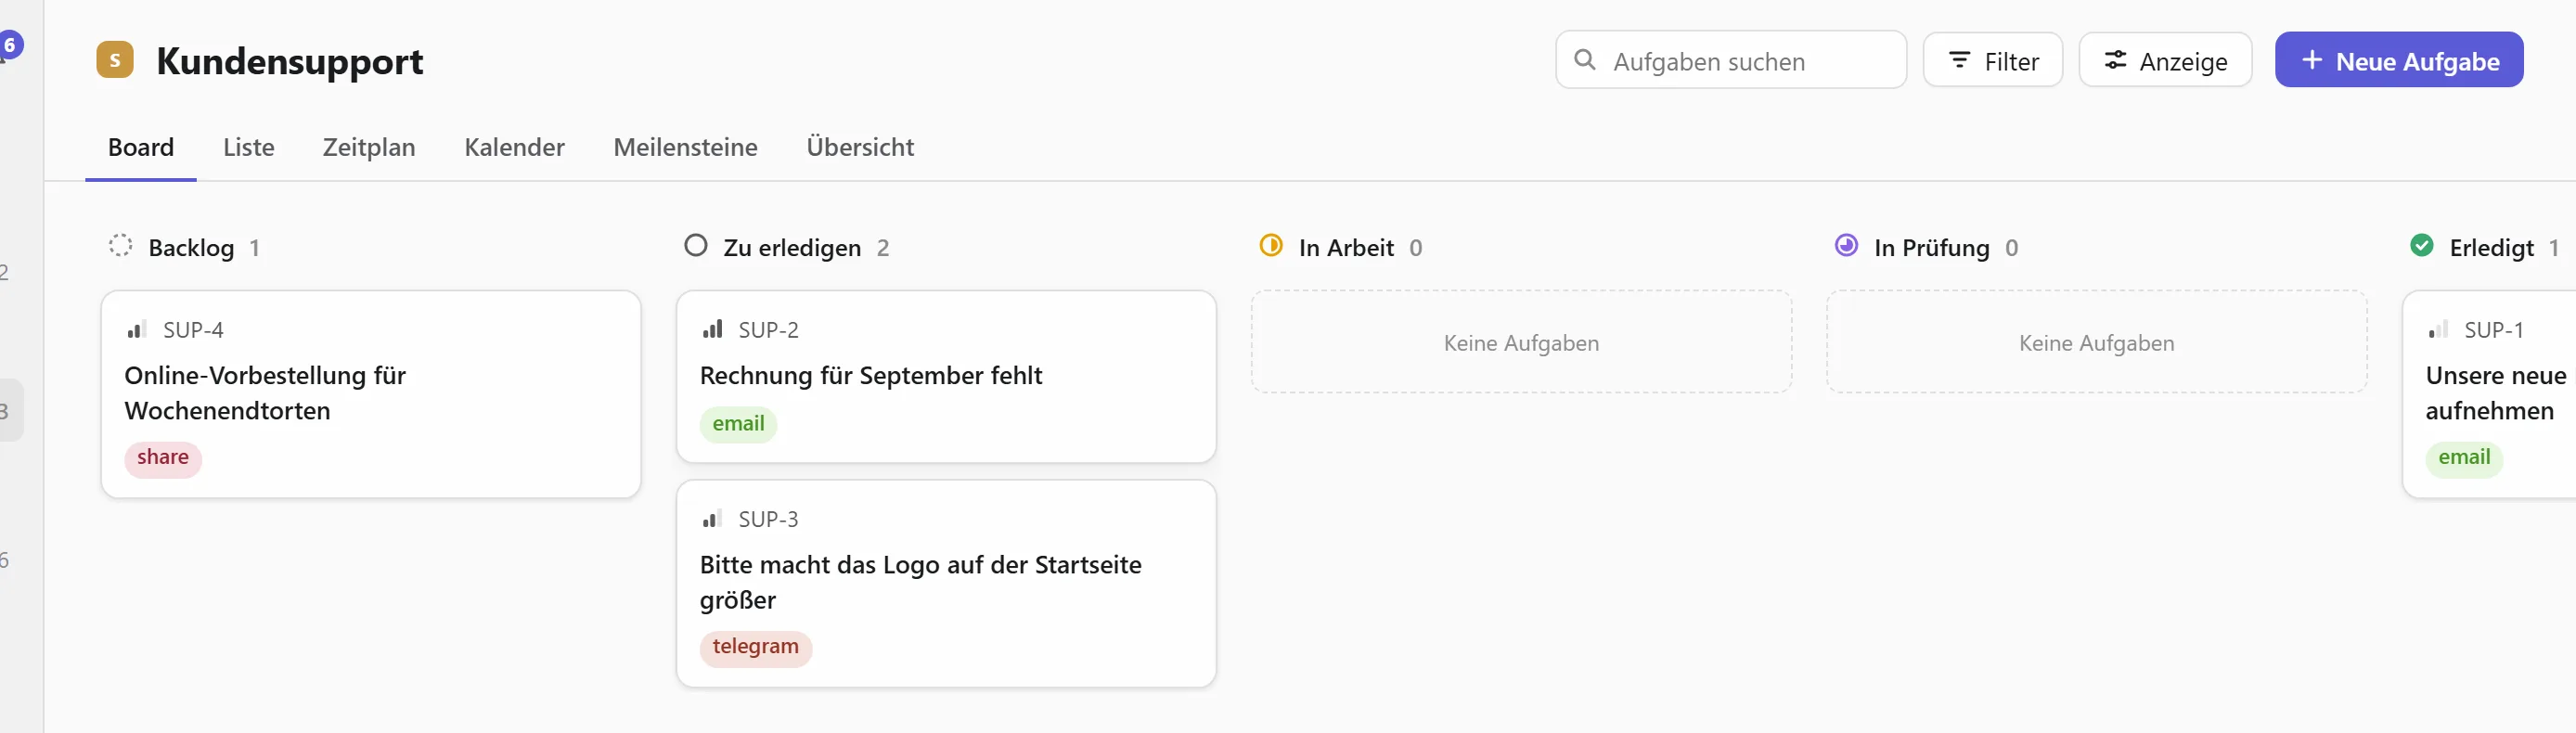
Task: Open task Rechnung für September fehlt
Action: 946,377
